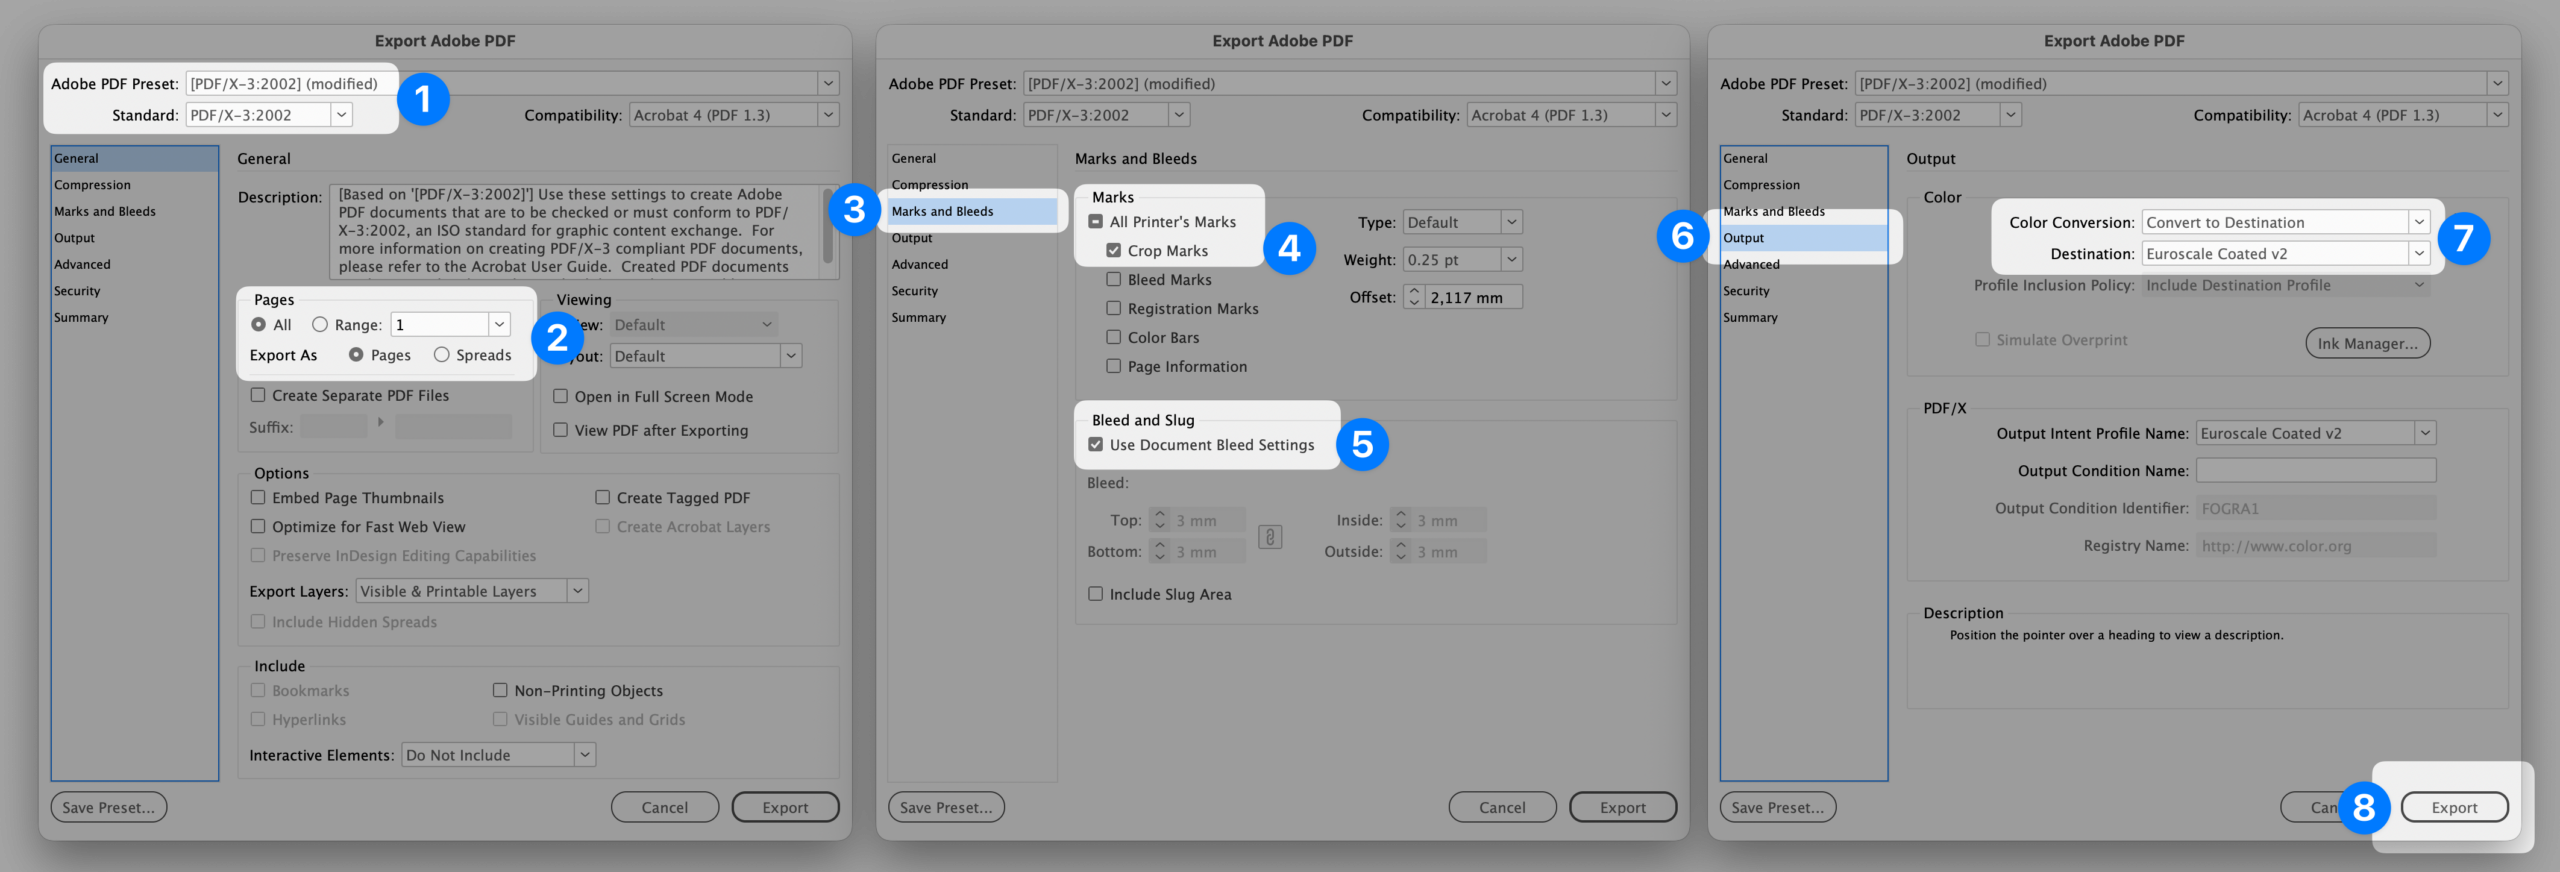
Task: Click the chain link icon between bleed fields
Action: (x=1270, y=537)
